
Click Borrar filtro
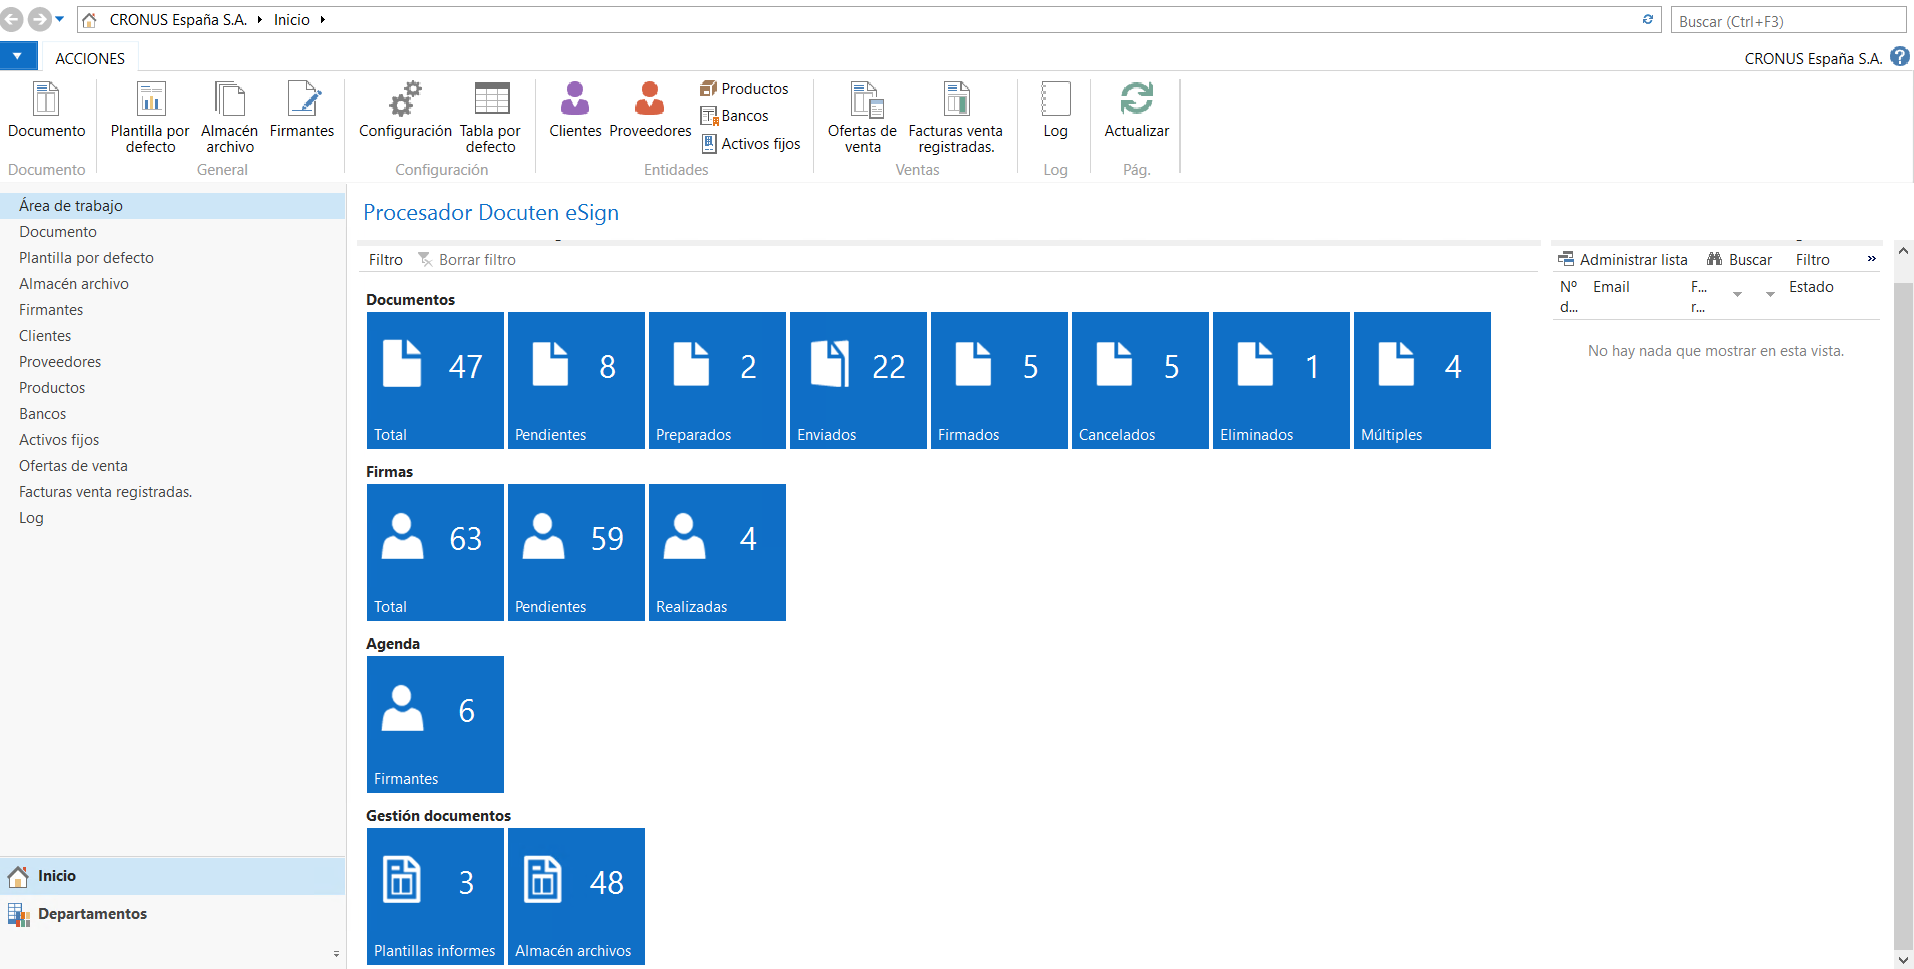pos(467,260)
